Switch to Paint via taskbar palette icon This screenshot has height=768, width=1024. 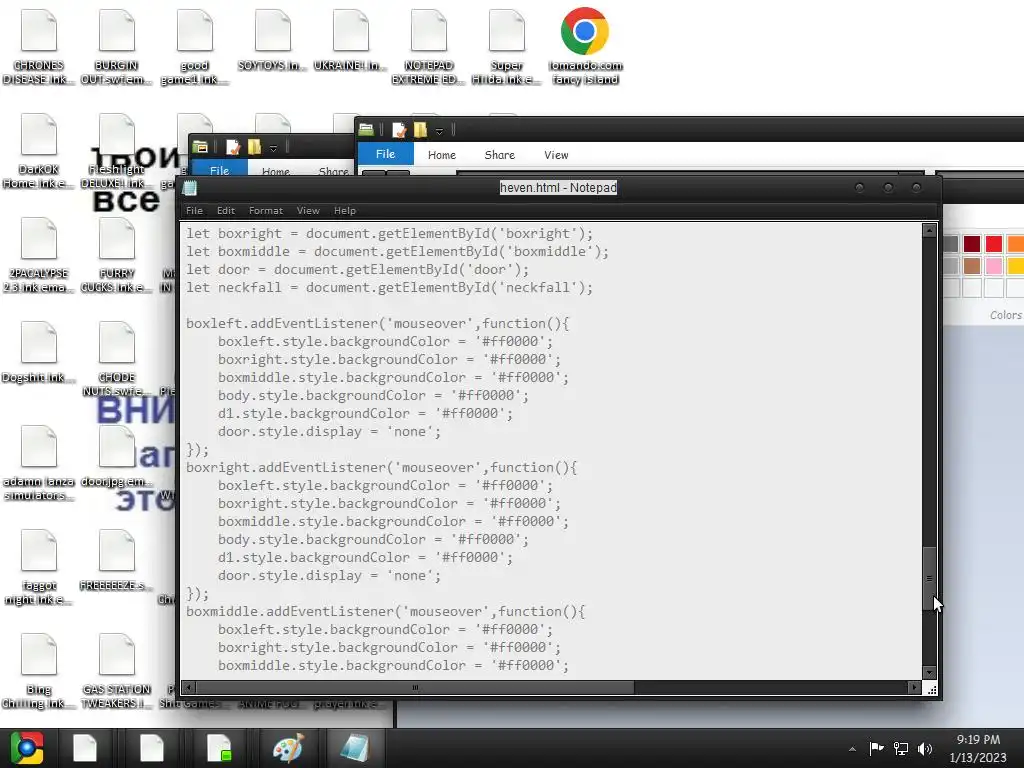coord(288,748)
